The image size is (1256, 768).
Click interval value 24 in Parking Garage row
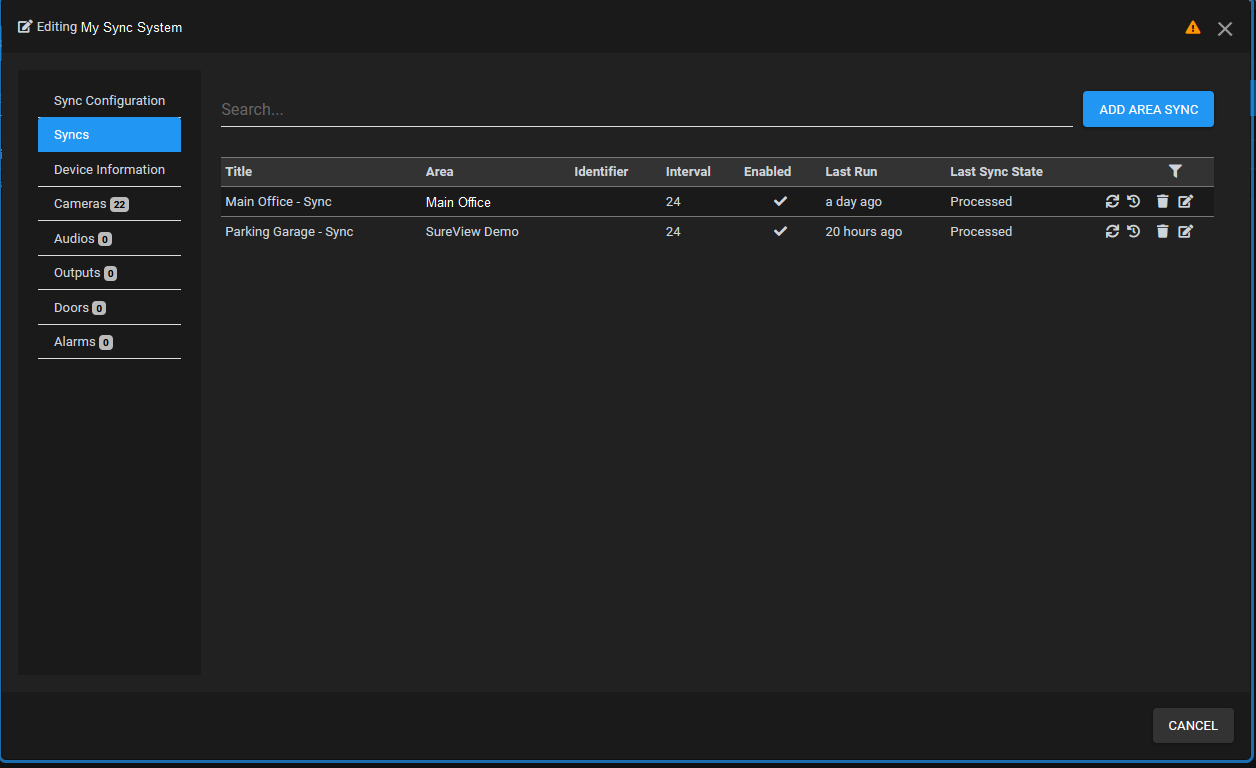pos(673,232)
